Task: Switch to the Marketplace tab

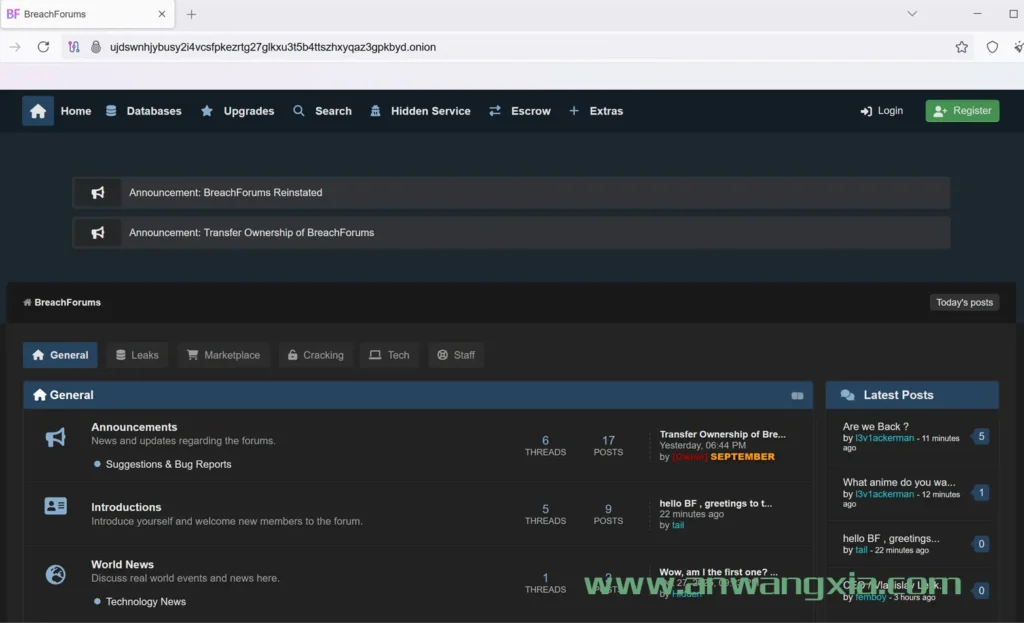Action: click(223, 355)
